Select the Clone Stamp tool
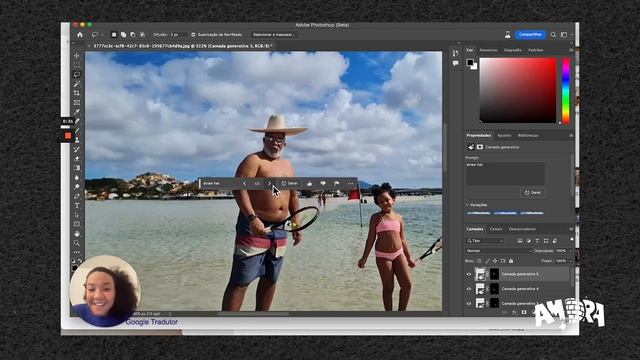This screenshot has height=360, width=640. (x=77, y=140)
